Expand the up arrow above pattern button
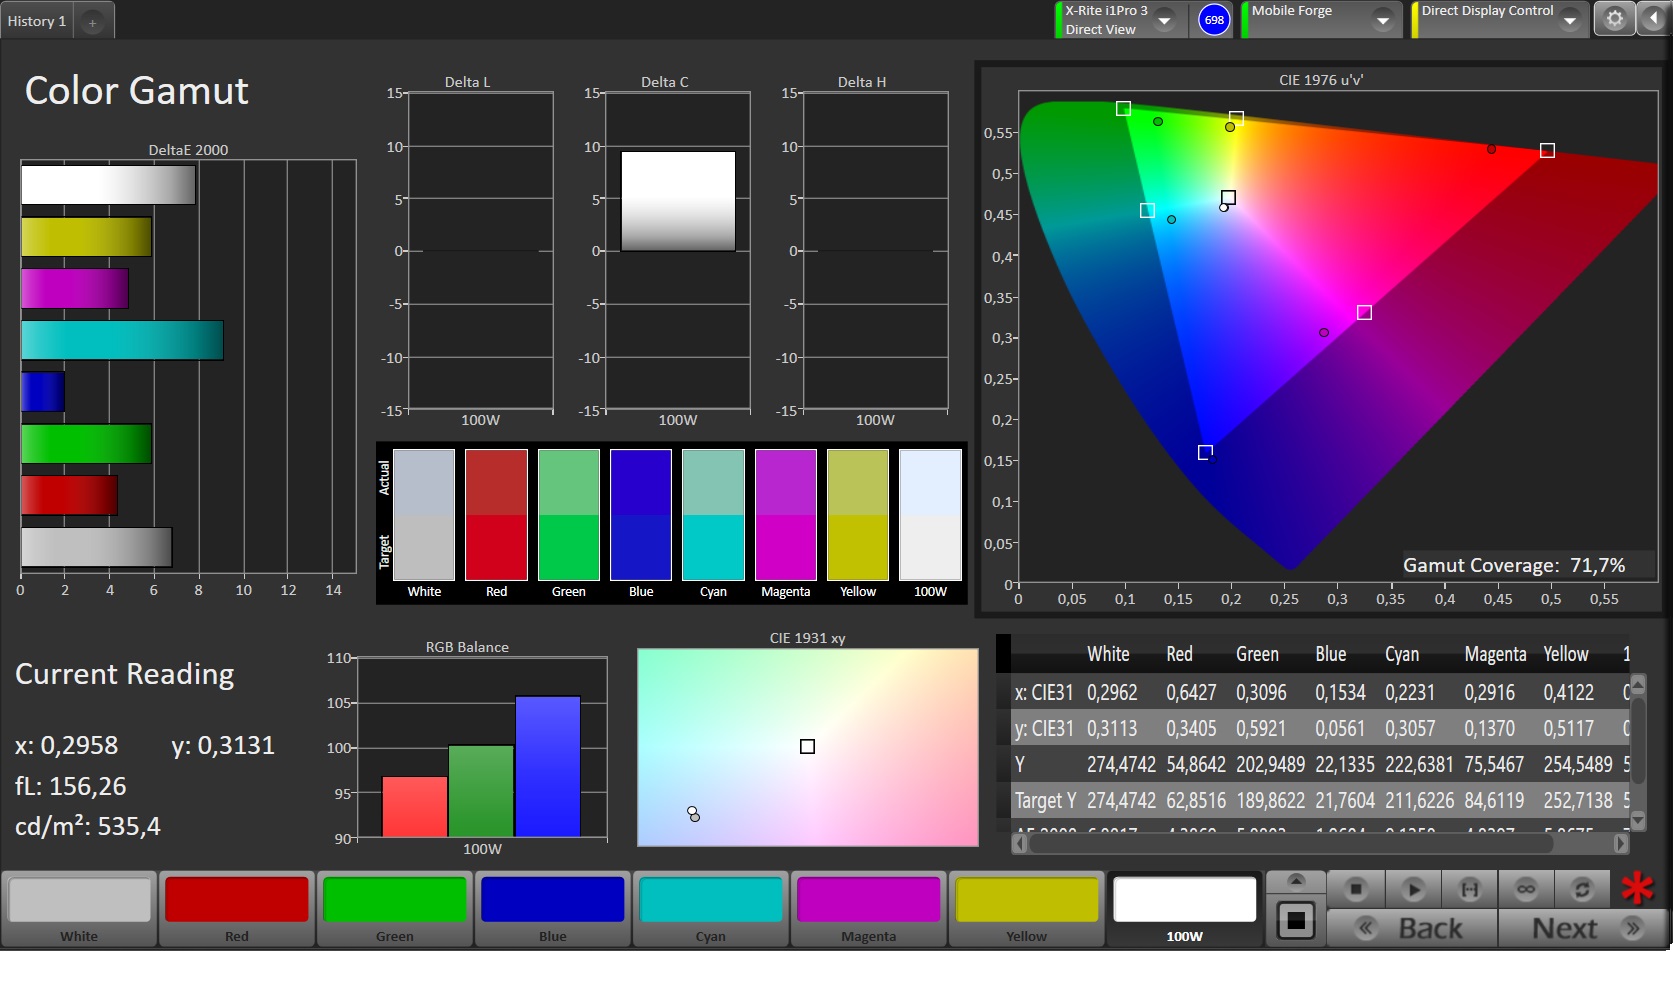1673x1006 pixels. [x=1295, y=880]
